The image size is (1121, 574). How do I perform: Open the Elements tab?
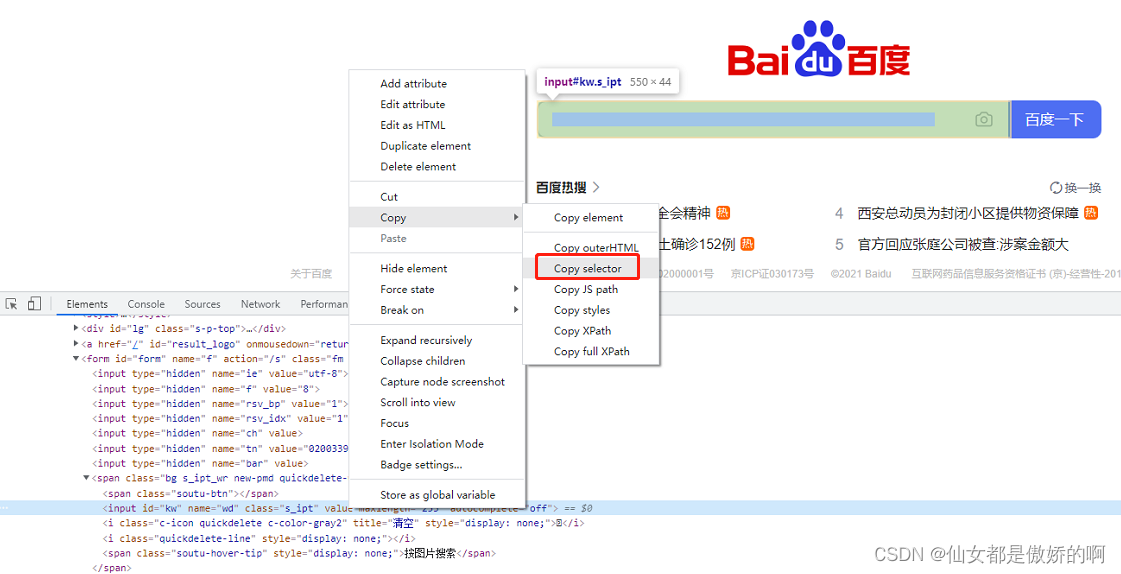(87, 304)
